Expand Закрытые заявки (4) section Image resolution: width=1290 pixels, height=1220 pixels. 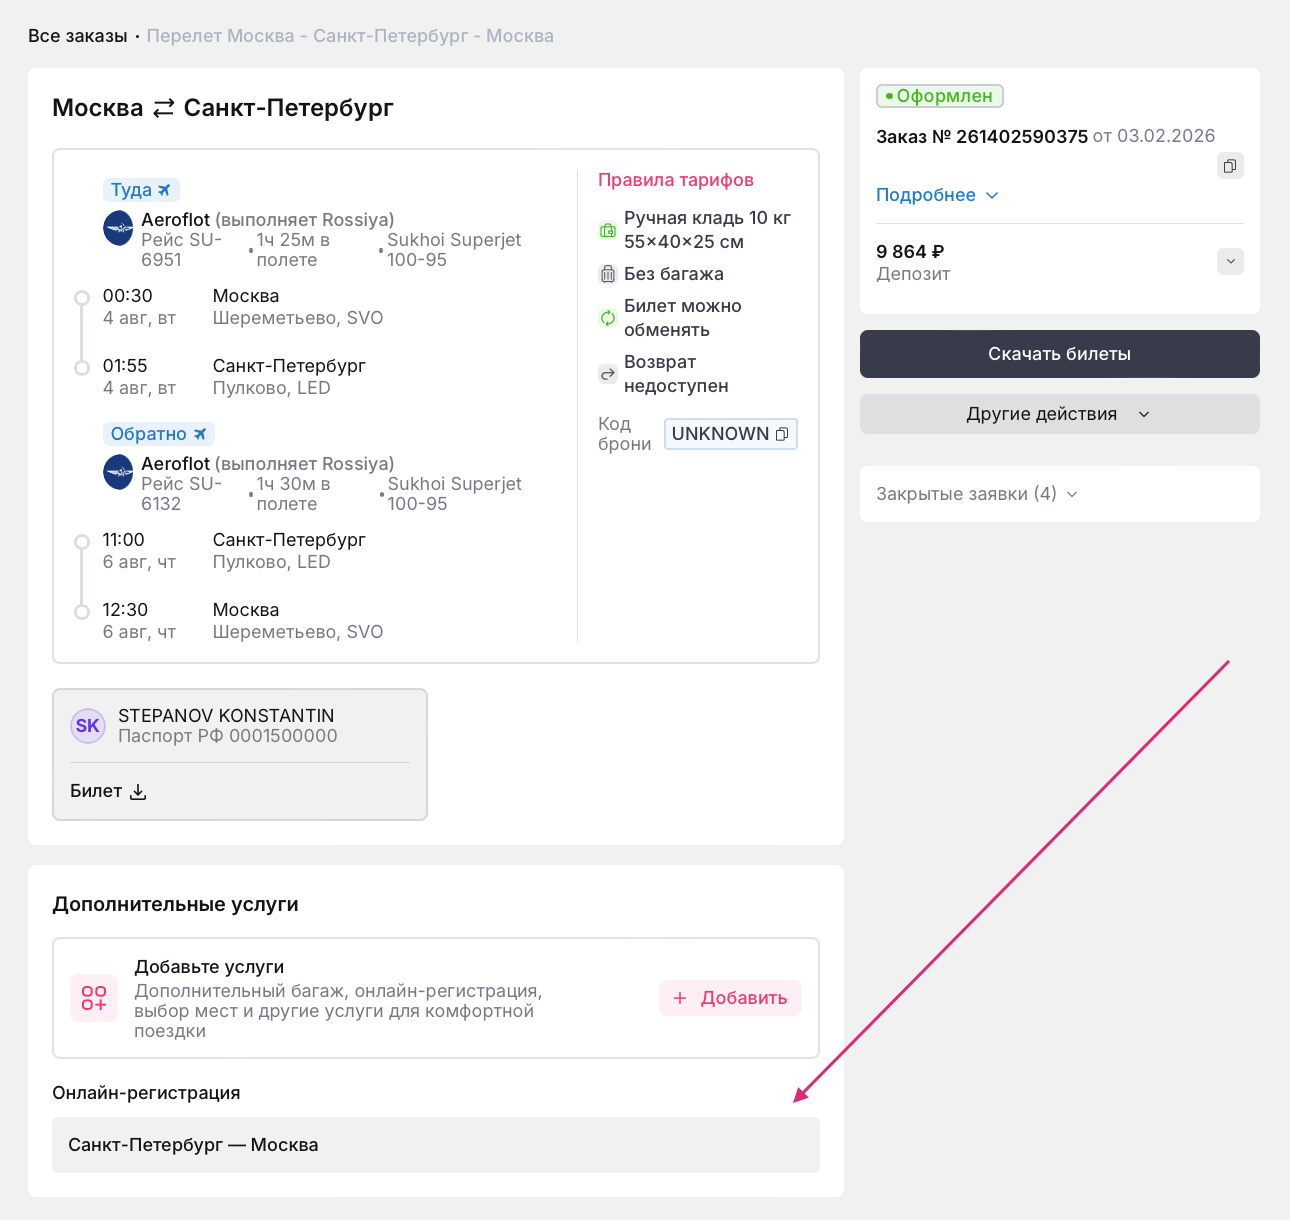click(x=976, y=494)
